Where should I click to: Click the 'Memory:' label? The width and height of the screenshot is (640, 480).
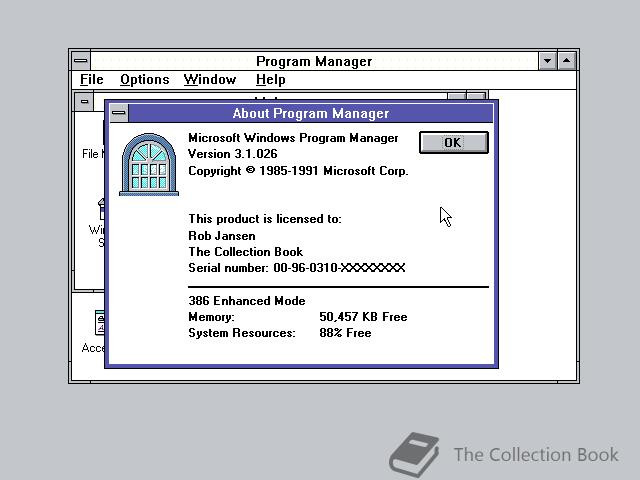[211, 317]
